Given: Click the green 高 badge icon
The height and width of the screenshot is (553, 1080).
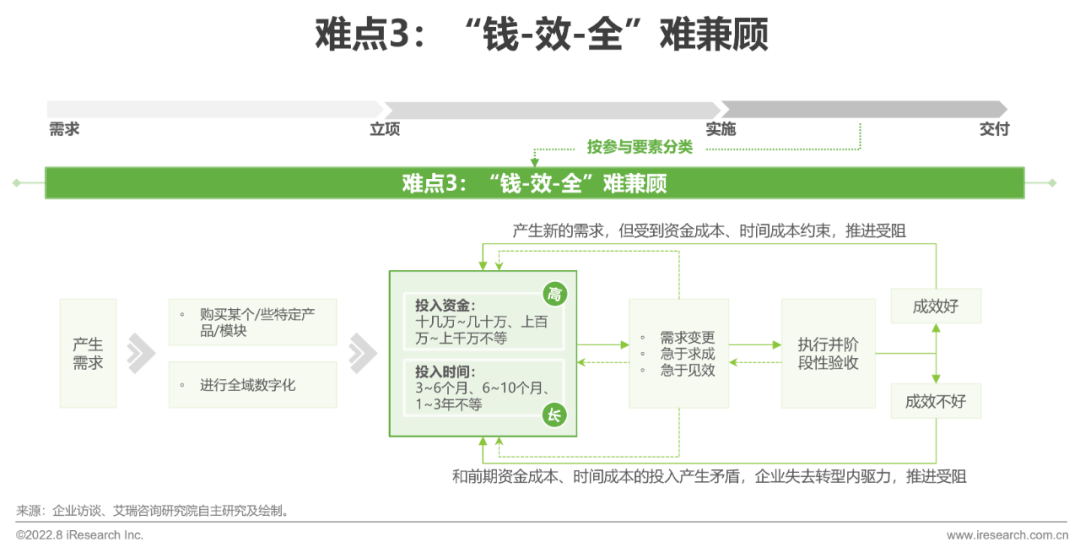Looking at the screenshot, I should coord(554,293).
